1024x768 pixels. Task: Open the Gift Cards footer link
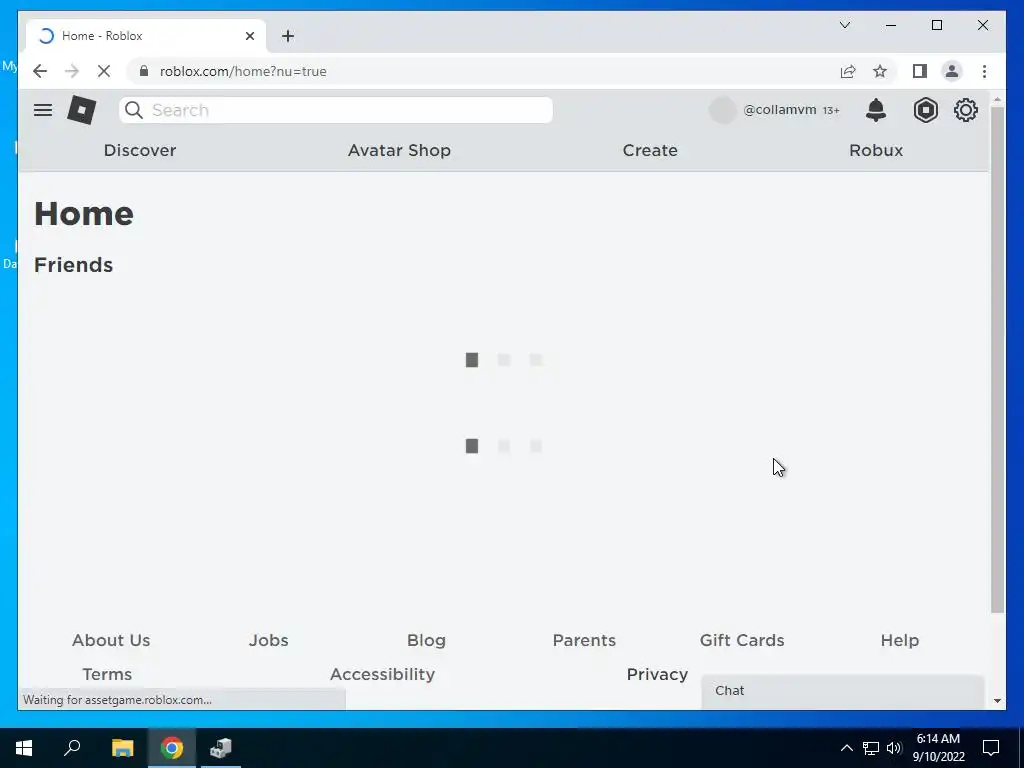(742, 640)
